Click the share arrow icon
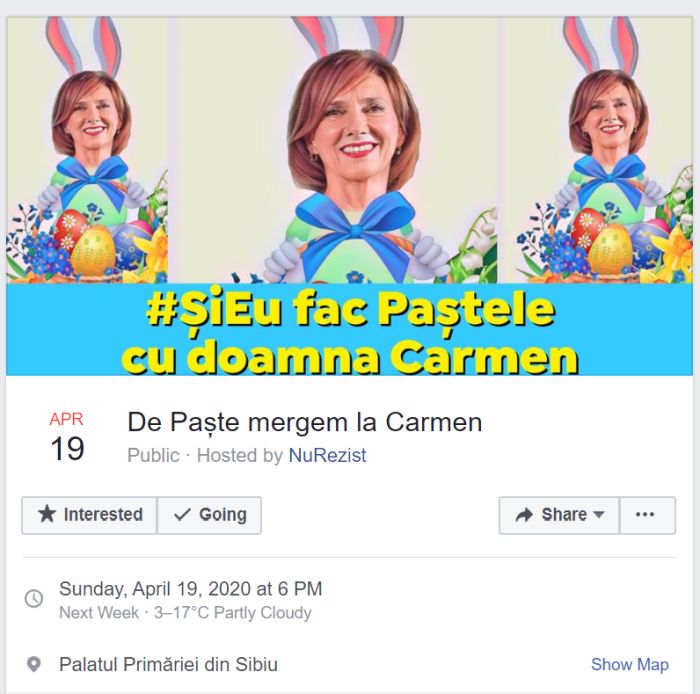This screenshot has width=700, height=694. click(x=524, y=515)
